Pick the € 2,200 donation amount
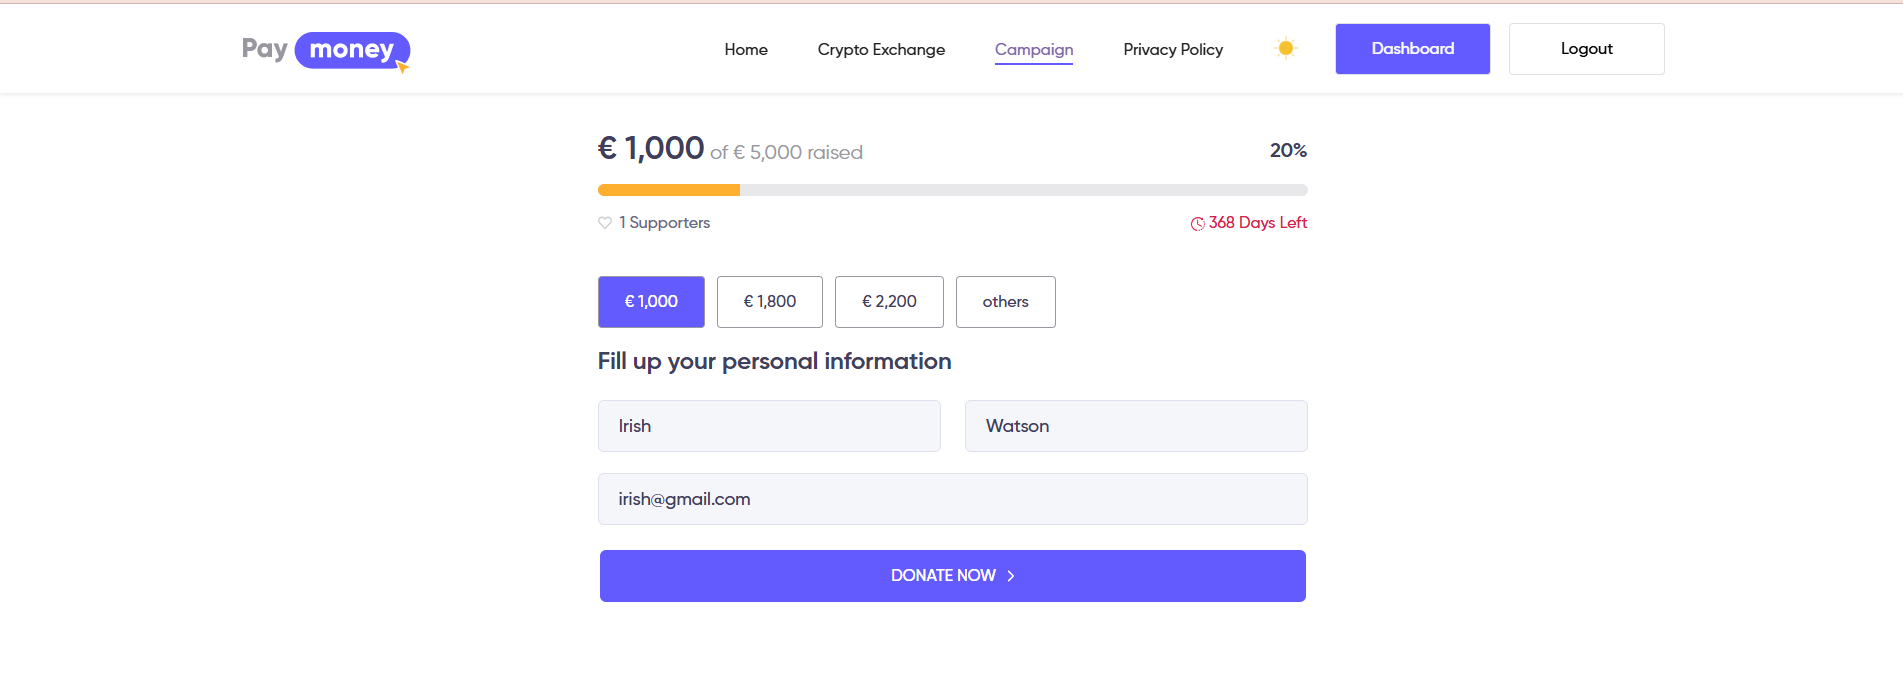Screen dimensions: 1903x688 pos(889,302)
